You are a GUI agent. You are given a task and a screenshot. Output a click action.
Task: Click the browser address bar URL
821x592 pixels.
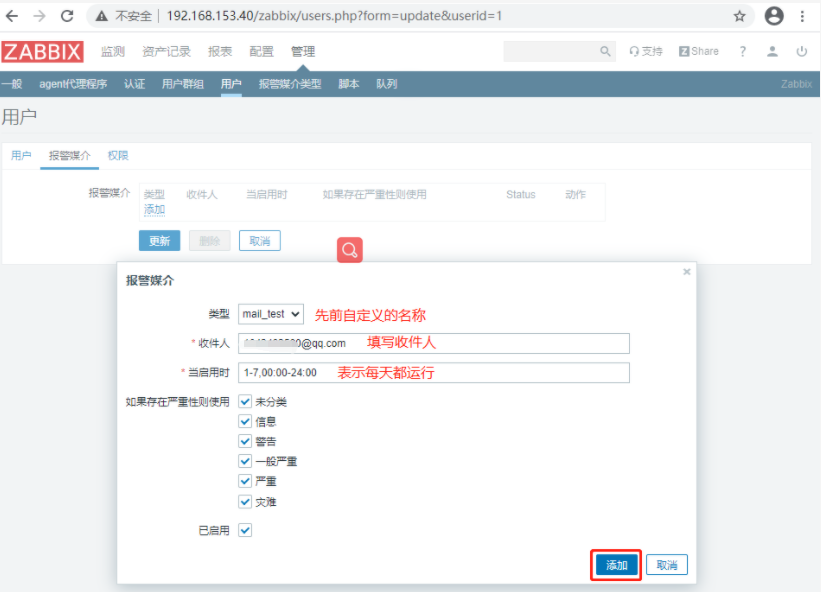pos(334,16)
